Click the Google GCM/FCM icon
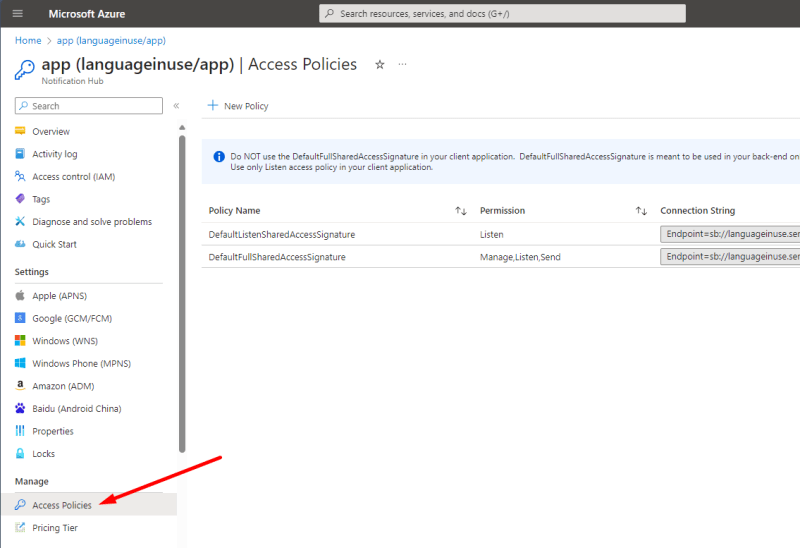Screen dimensions: 800x548 20,318
